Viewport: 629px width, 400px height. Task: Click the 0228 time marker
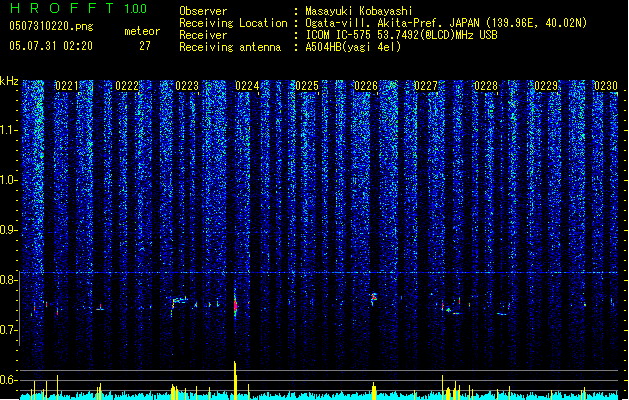tap(486, 86)
